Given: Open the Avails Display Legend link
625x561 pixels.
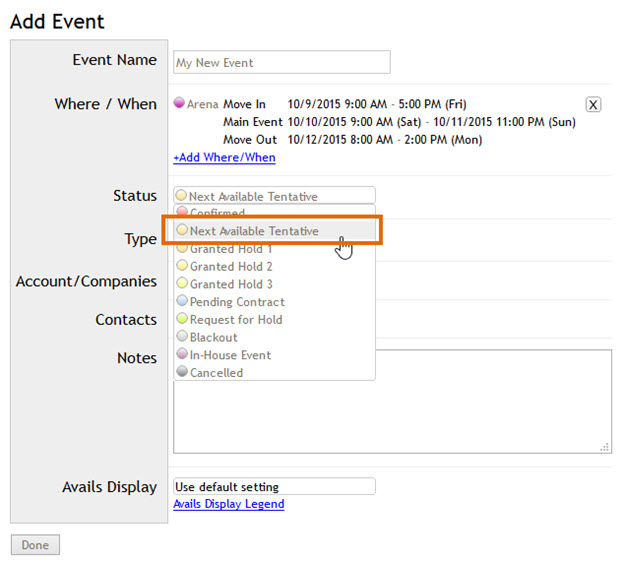Looking at the screenshot, I should click(229, 504).
